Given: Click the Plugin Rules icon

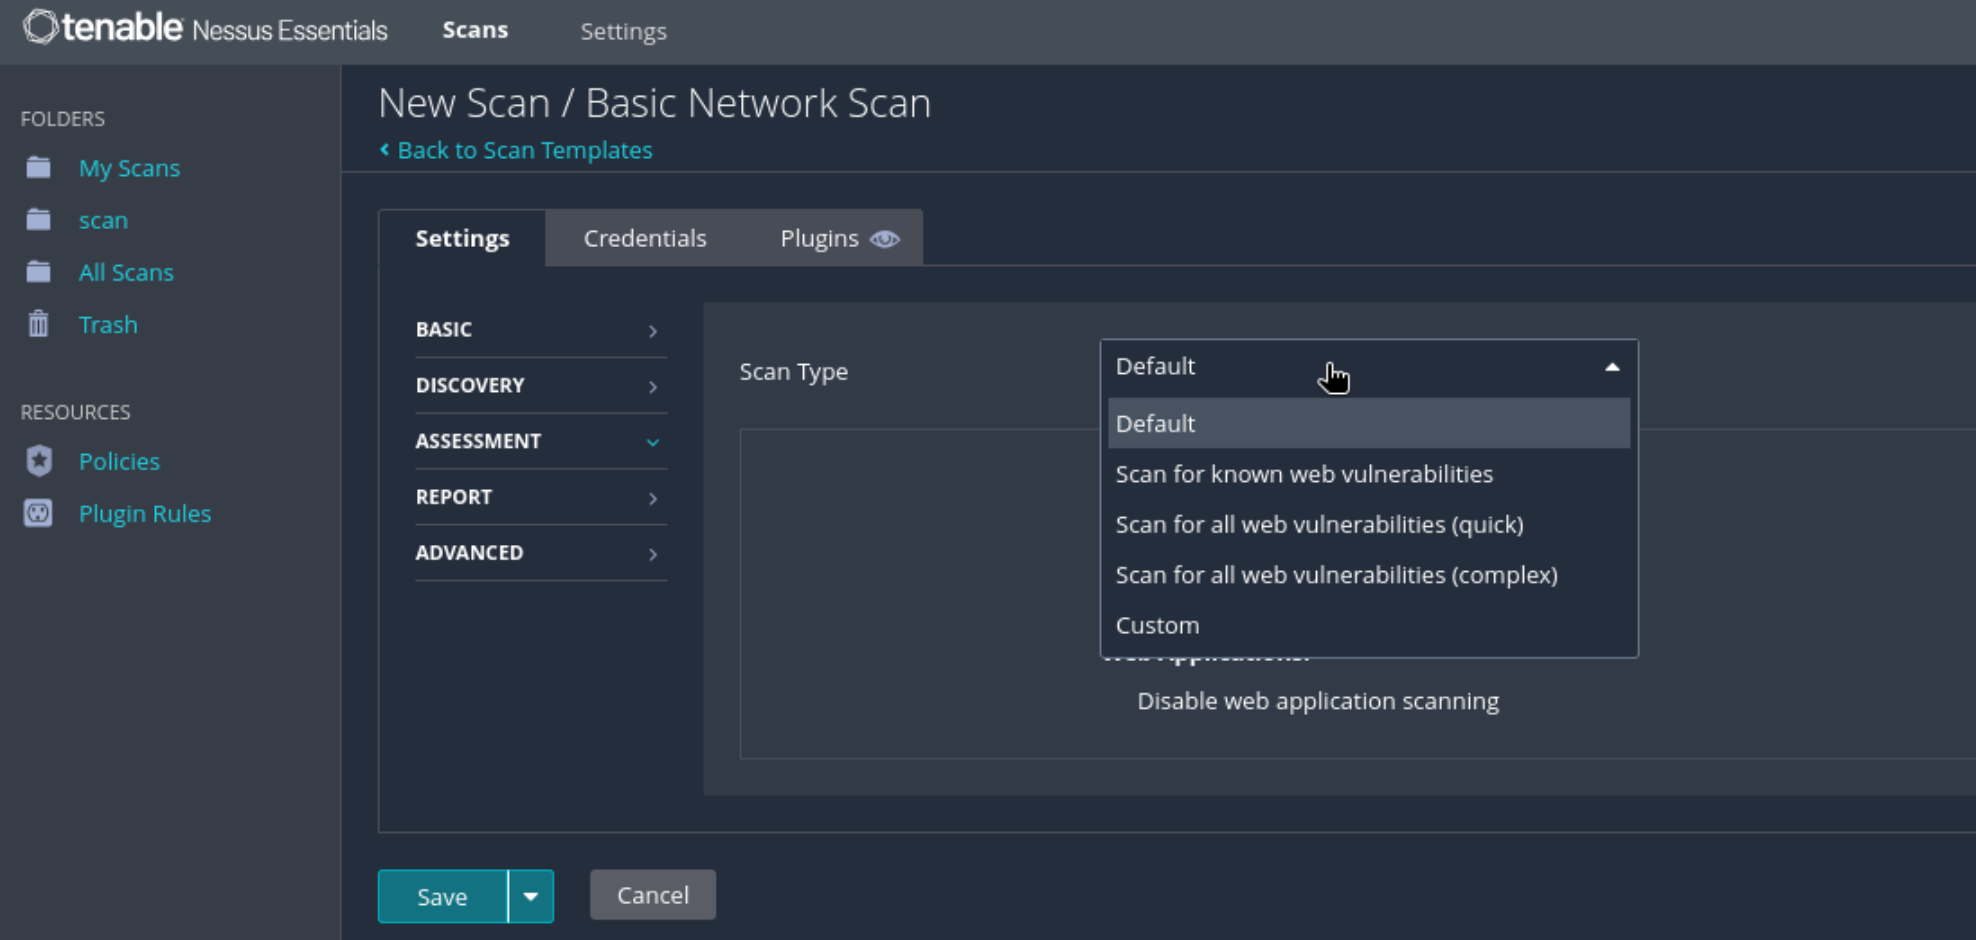Looking at the screenshot, I should pyautogui.click(x=38, y=513).
